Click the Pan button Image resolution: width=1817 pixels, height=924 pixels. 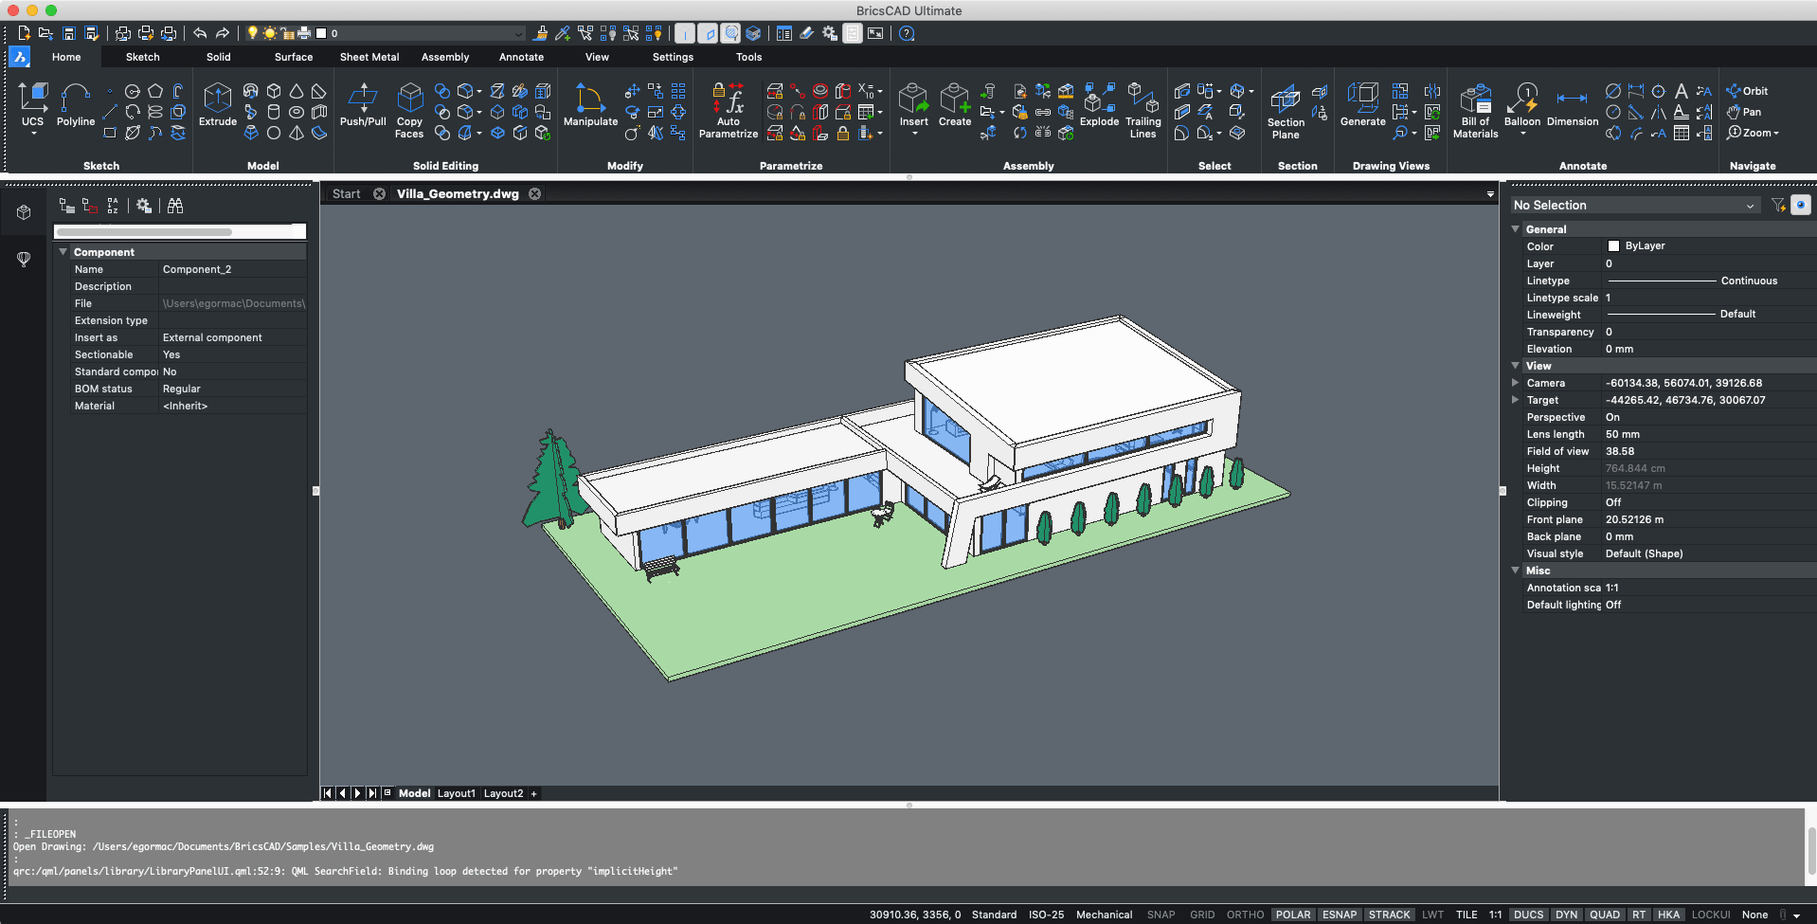click(1744, 112)
